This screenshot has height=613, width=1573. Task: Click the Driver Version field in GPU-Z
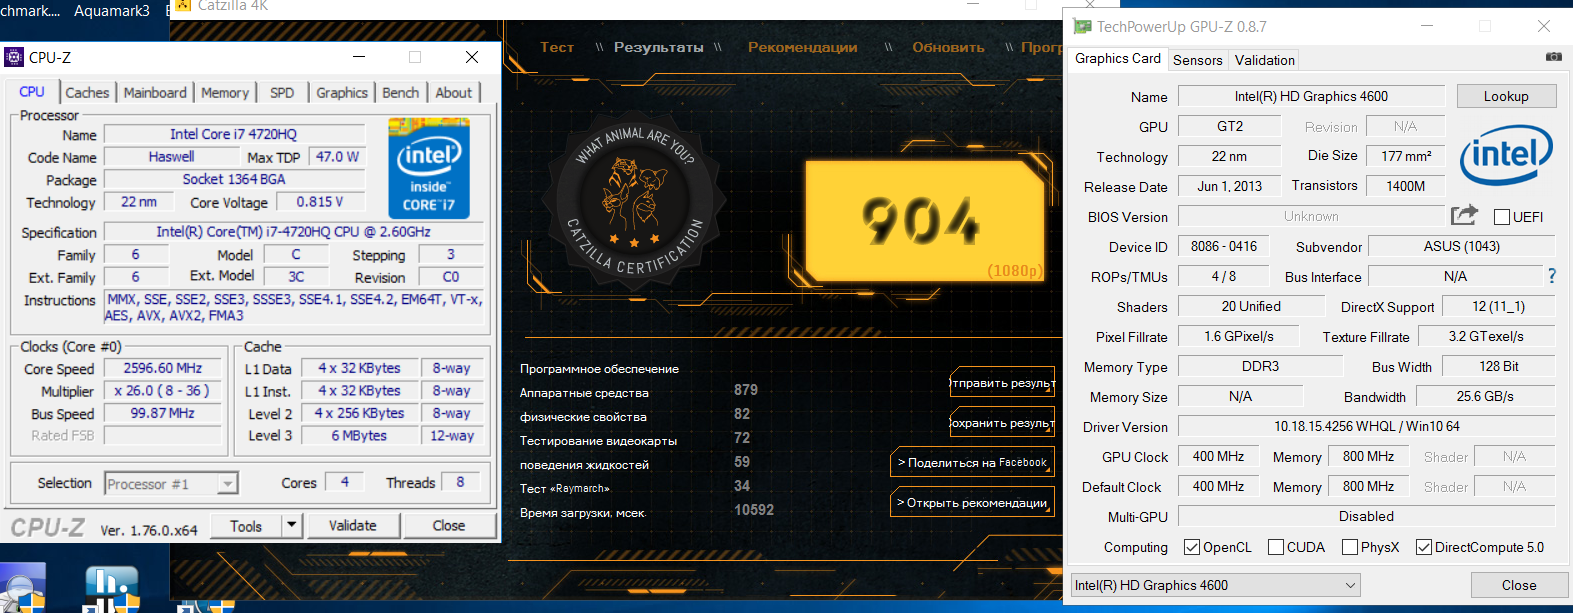(1366, 426)
